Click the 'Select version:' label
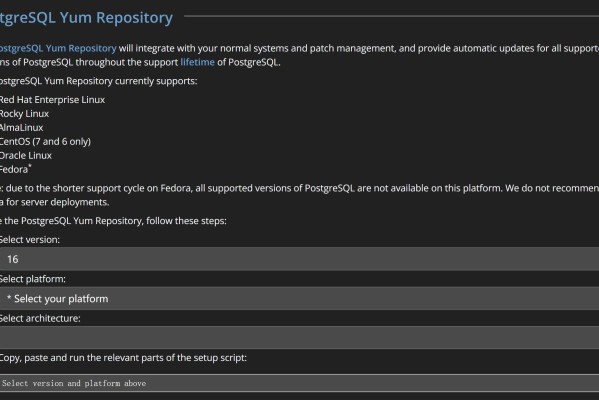This screenshot has height=400, width=599. pyautogui.click(x=30, y=240)
